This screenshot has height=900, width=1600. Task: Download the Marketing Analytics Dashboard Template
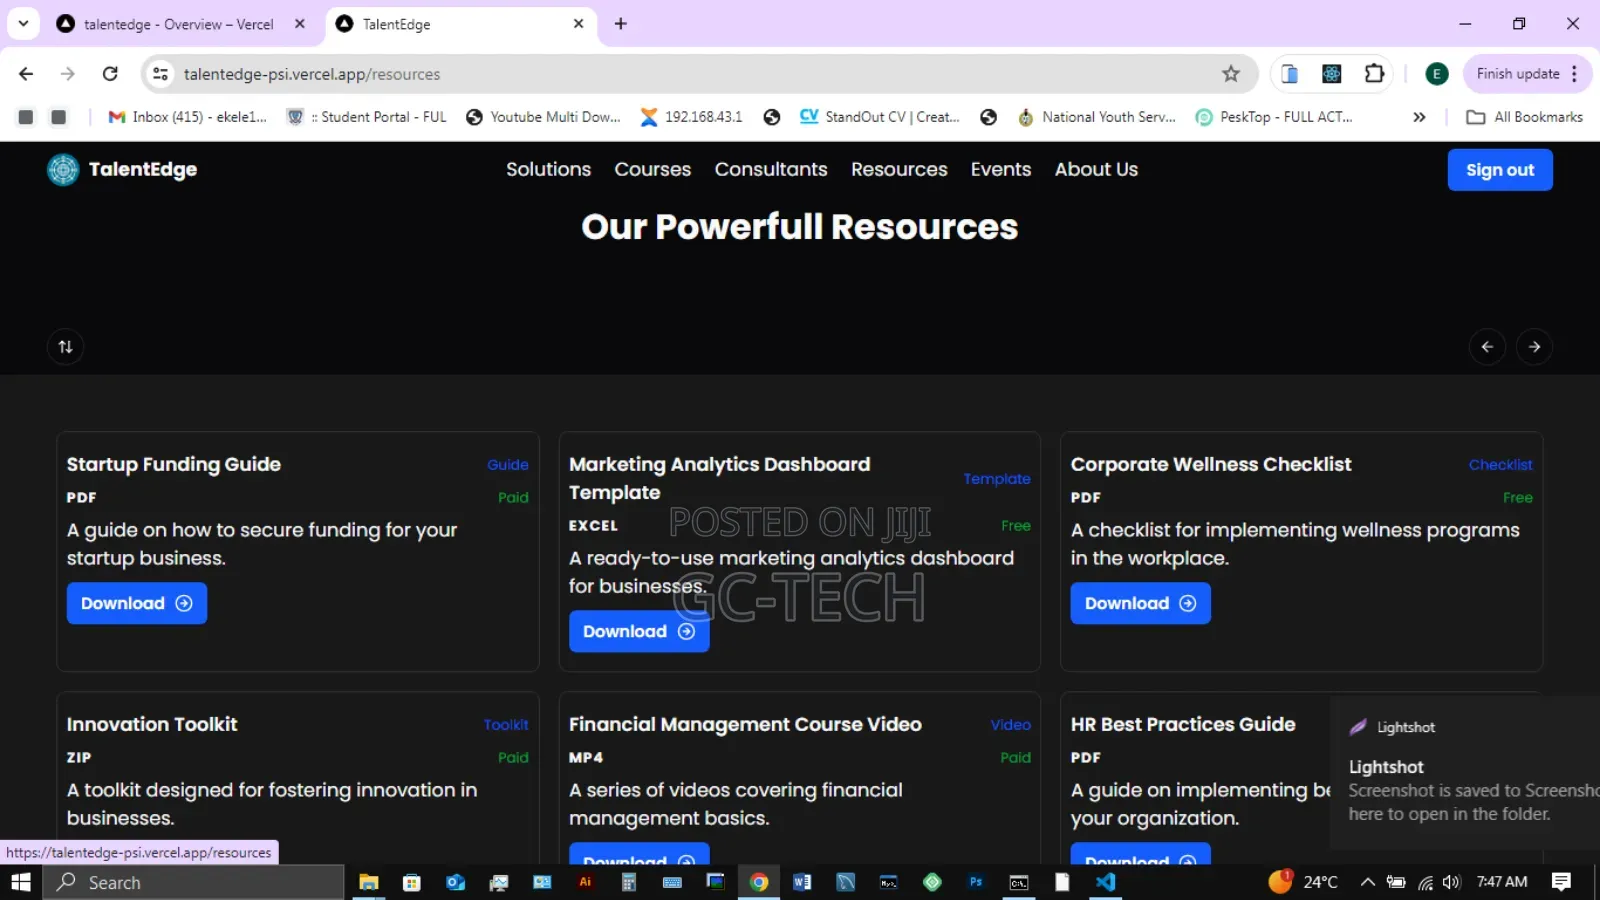pyautogui.click(x=639, y=631)
